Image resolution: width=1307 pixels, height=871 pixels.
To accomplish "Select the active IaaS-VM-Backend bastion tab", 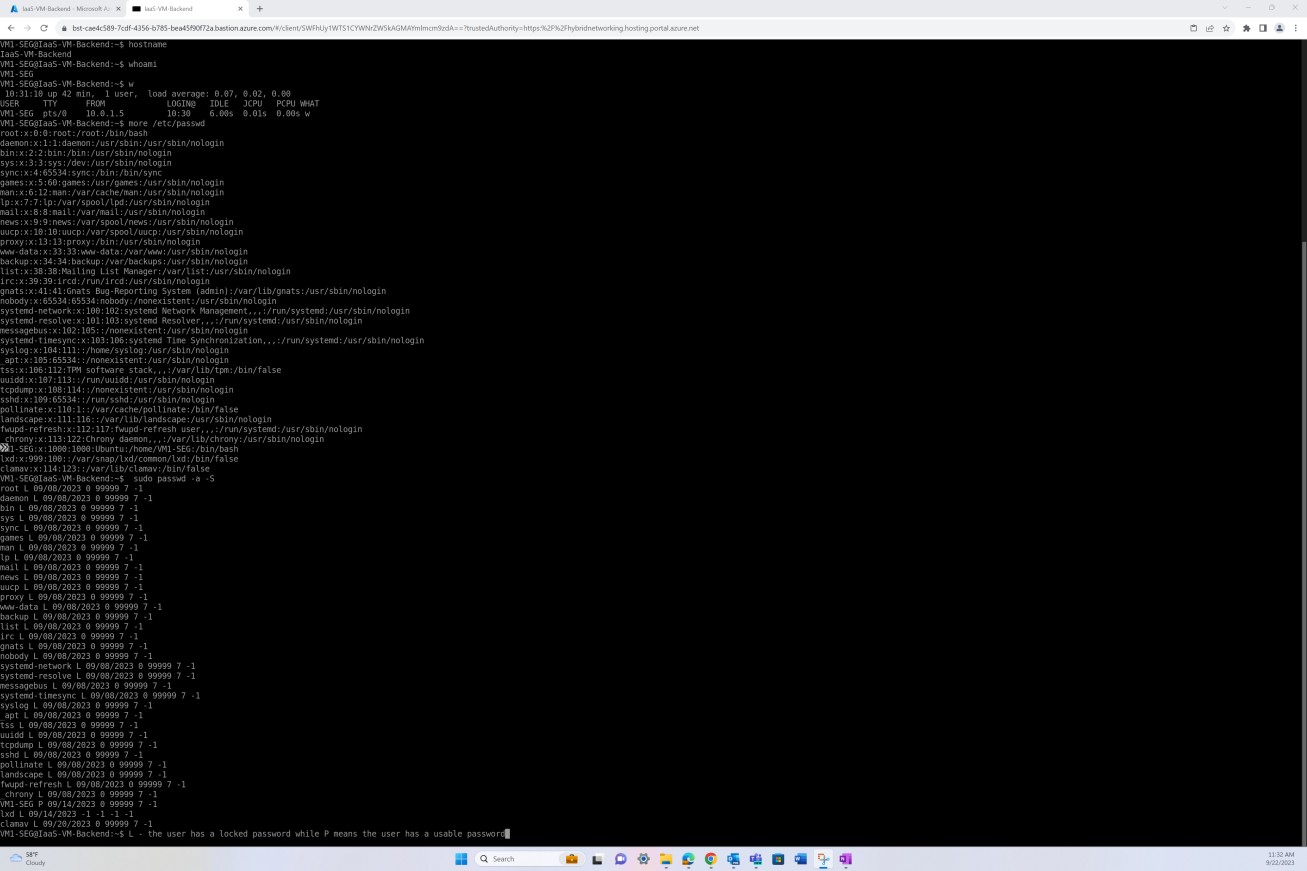I will 180,8.
